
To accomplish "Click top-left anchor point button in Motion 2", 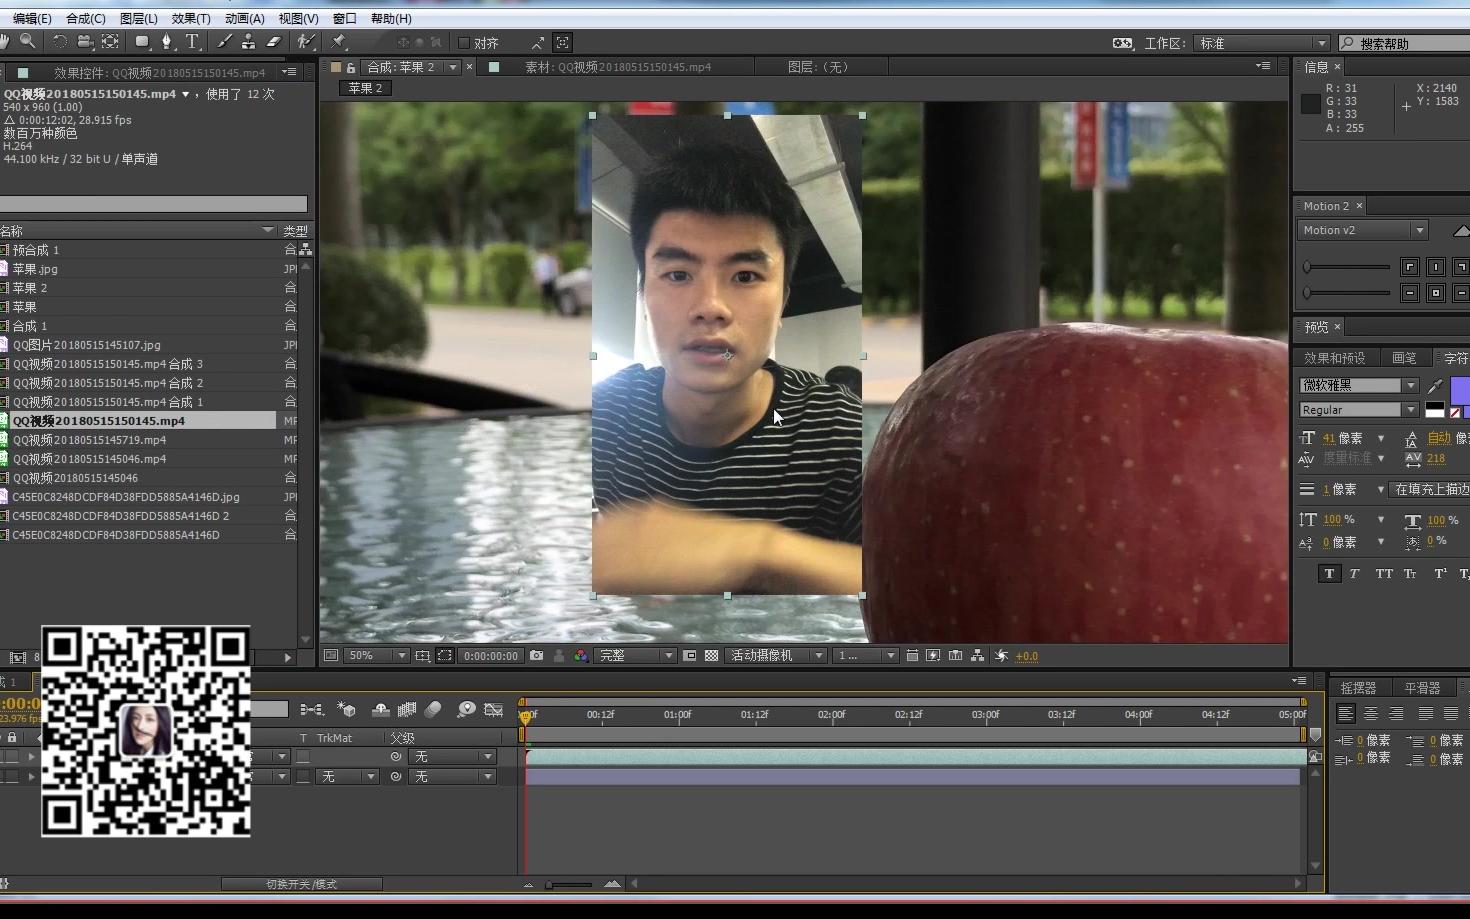I will [x=1410, y=266].
